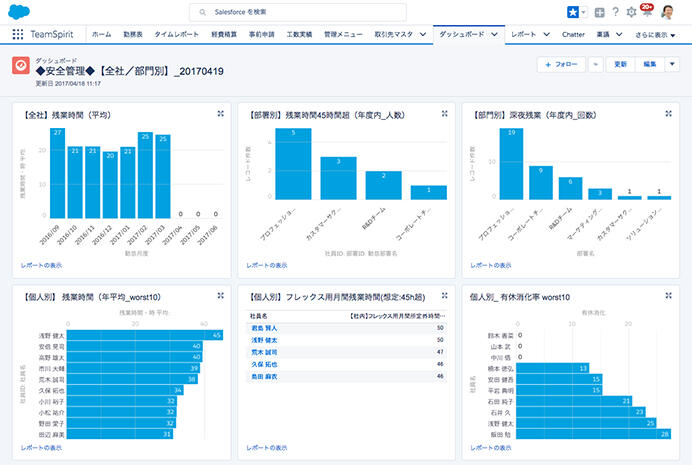The height and width of the screenshot is (465, 692).
Task: Open レポートの表示 link under 深夜残業 chart
Action: click(x=490, y=265)
